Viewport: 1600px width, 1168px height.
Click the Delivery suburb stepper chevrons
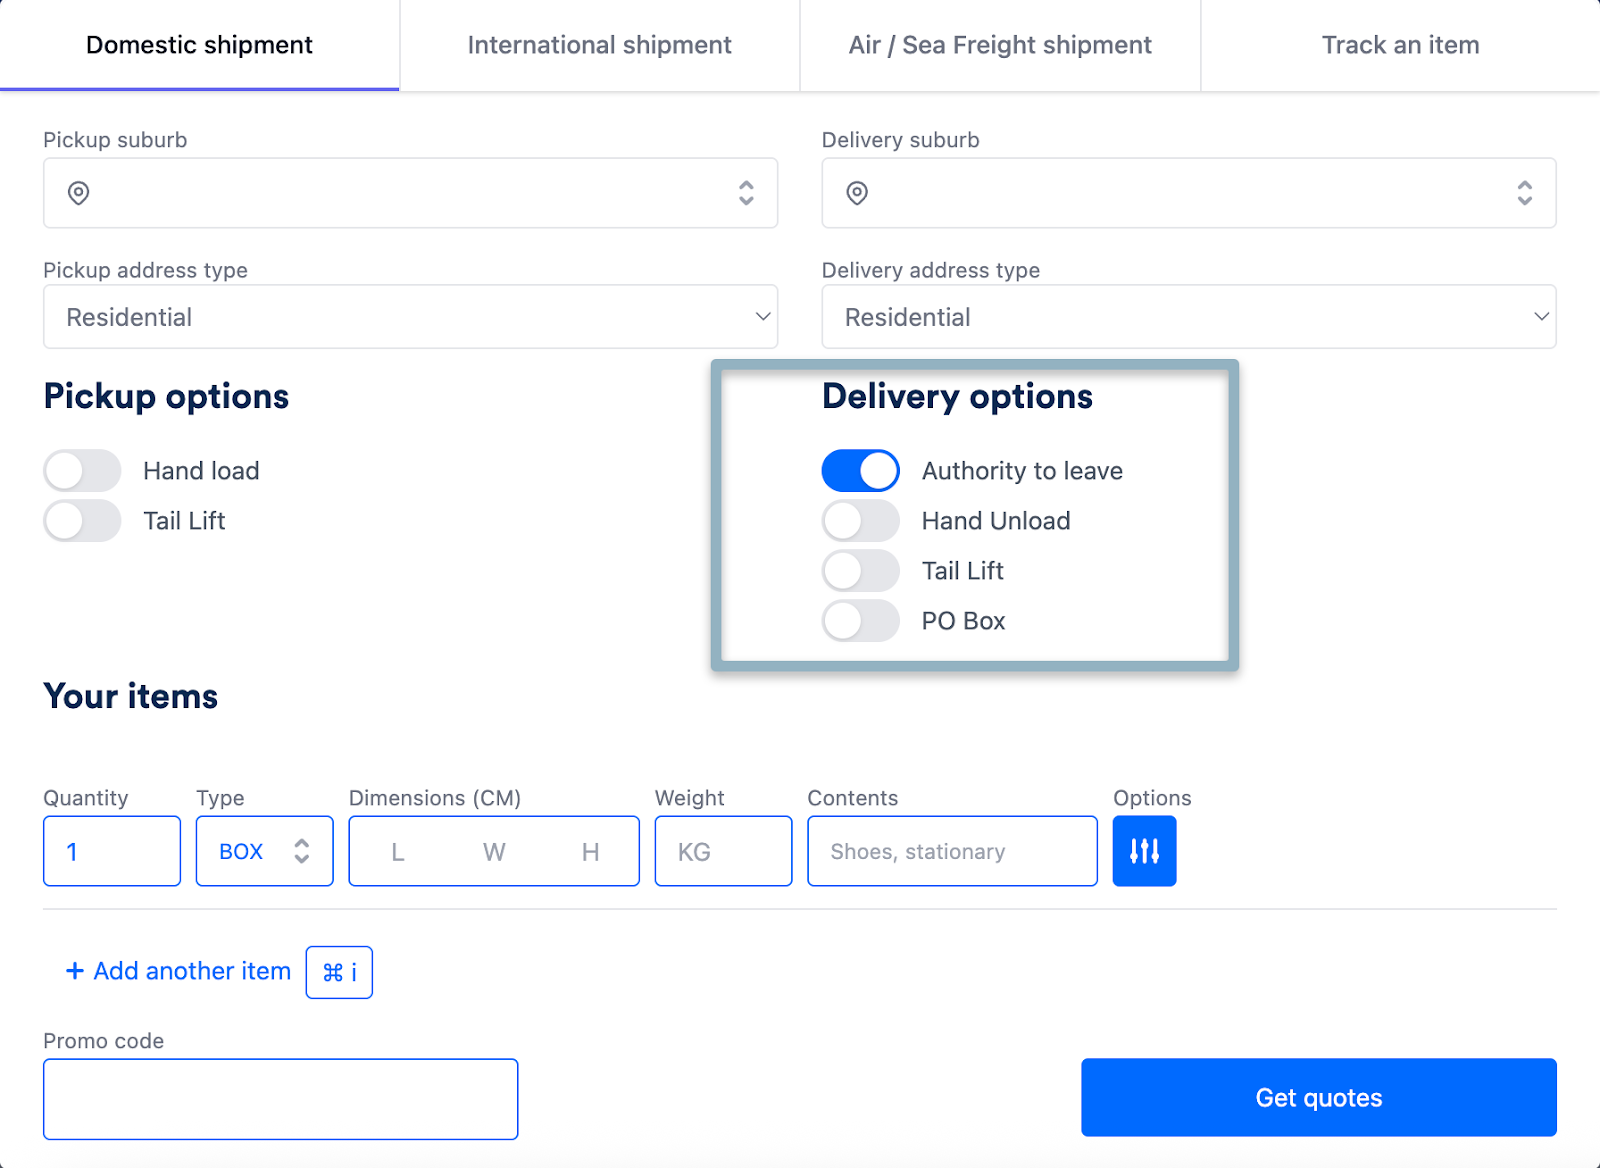click(1524, 193)
